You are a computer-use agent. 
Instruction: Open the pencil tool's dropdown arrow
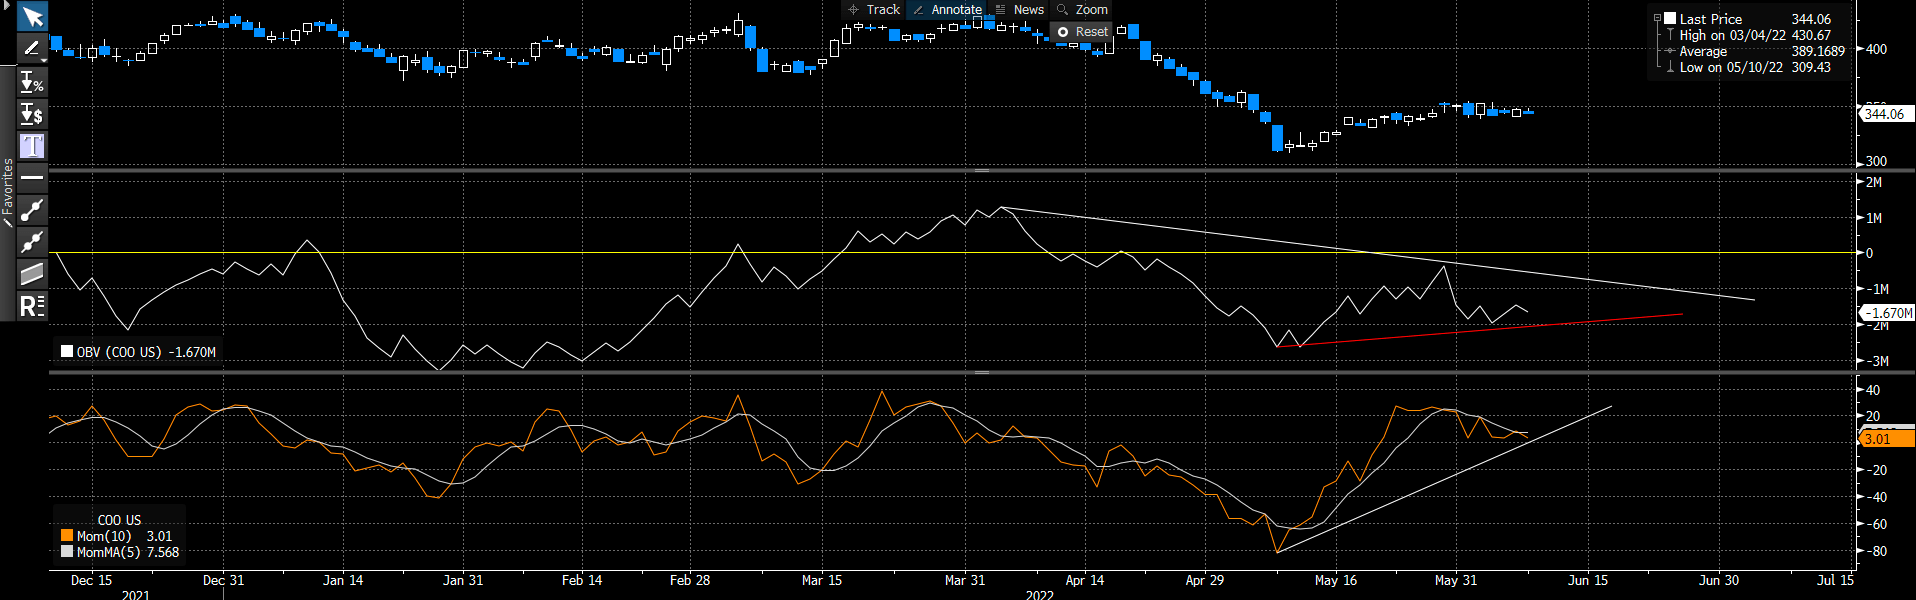pyautogui.click(x=44, y=59)
